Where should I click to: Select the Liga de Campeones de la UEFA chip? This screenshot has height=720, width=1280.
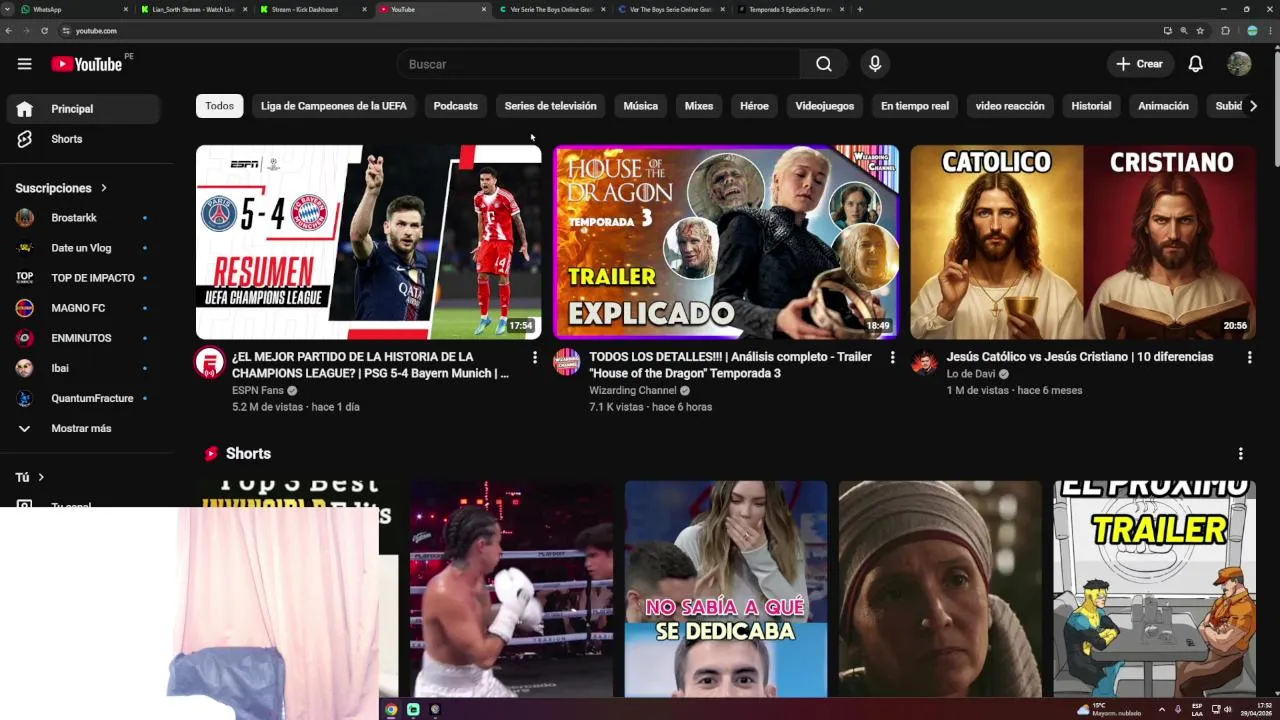[x=334, y=106]
